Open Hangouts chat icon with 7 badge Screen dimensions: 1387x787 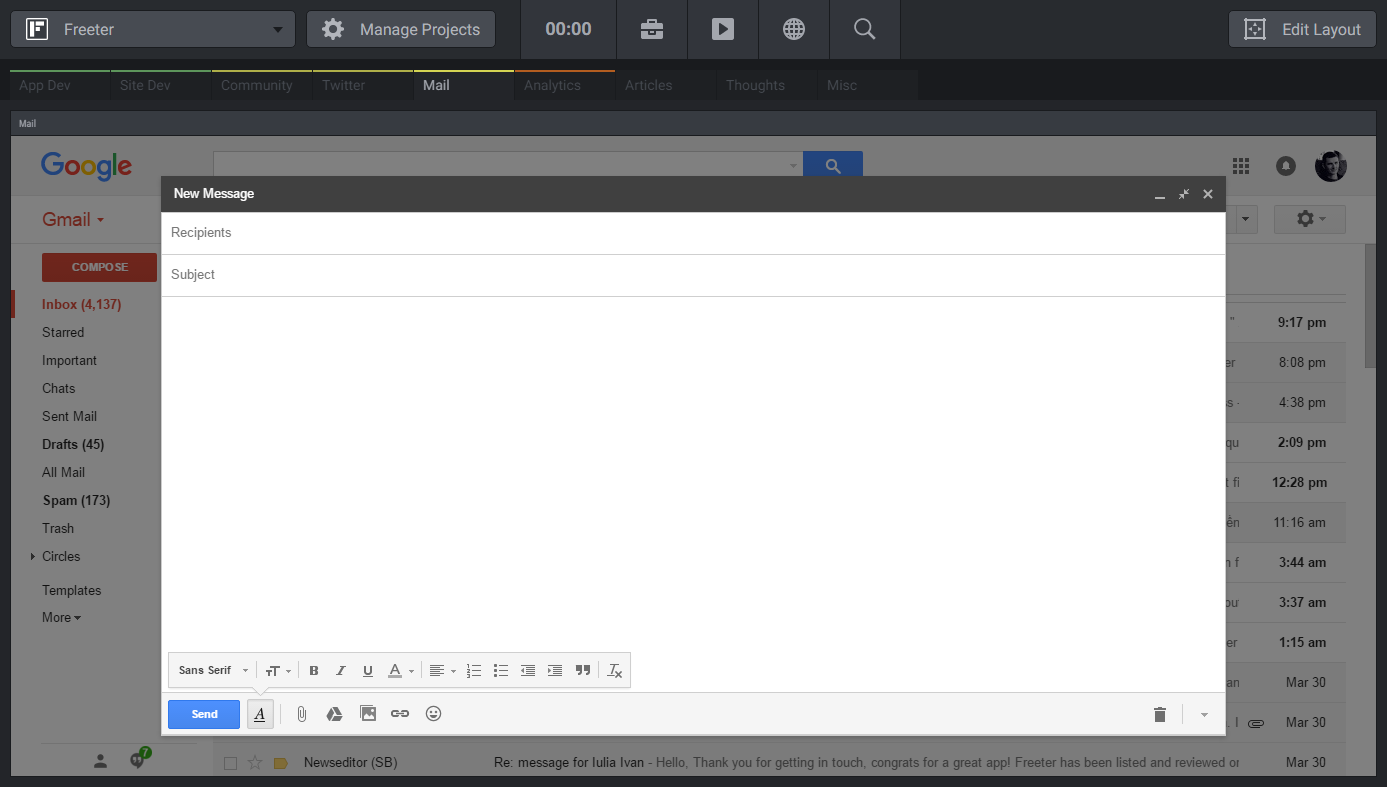[138, 760]
